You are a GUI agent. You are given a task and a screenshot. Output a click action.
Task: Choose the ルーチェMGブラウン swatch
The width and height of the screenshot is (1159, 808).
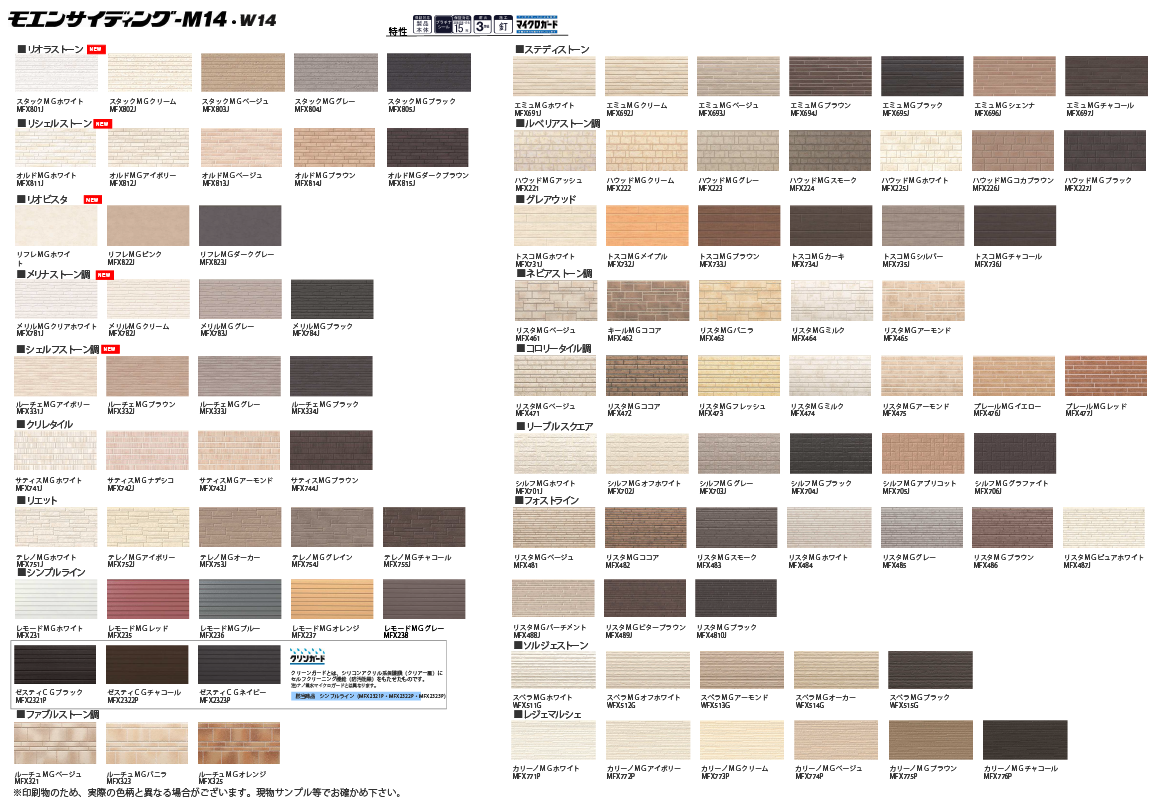pos(147,376)
